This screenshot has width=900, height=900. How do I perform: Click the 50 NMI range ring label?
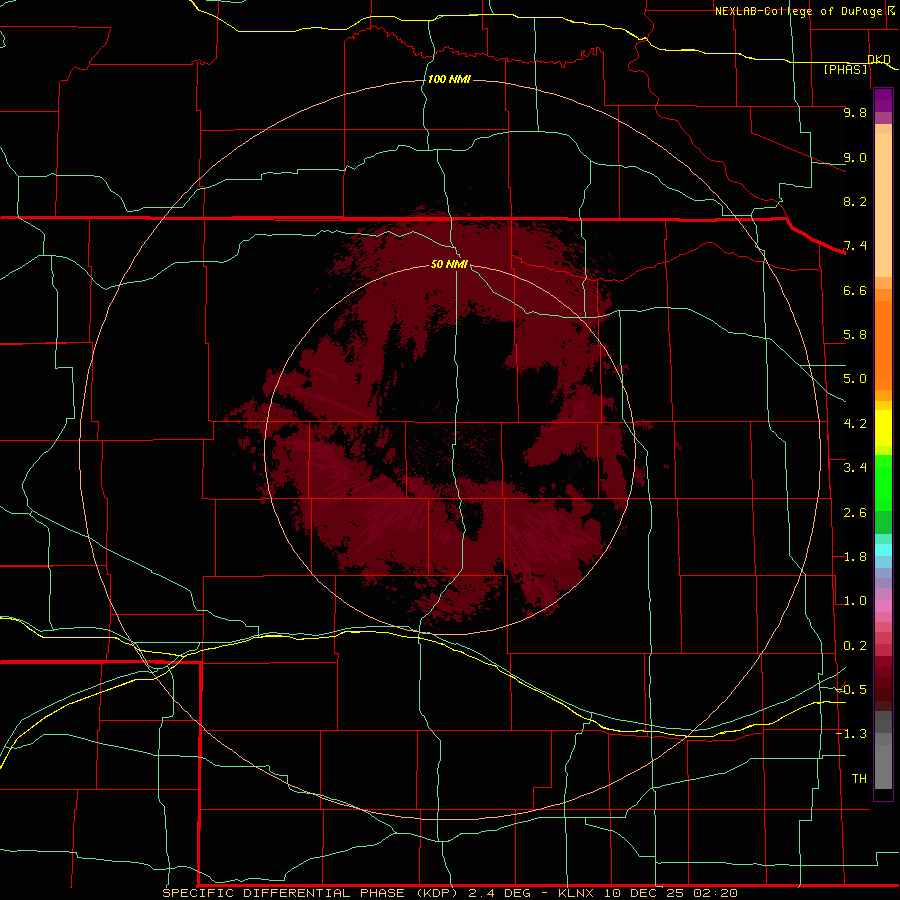(x=449, y=264)
